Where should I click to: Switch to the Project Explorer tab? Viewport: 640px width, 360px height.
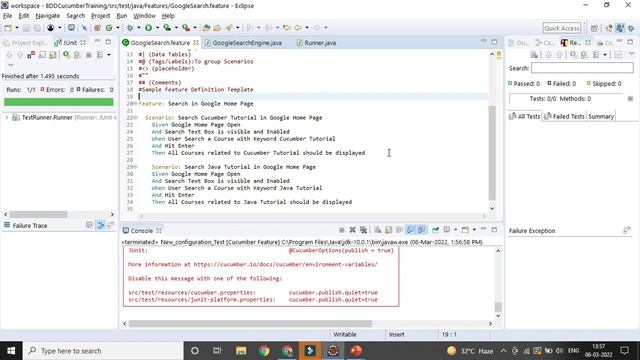[26, 42]
